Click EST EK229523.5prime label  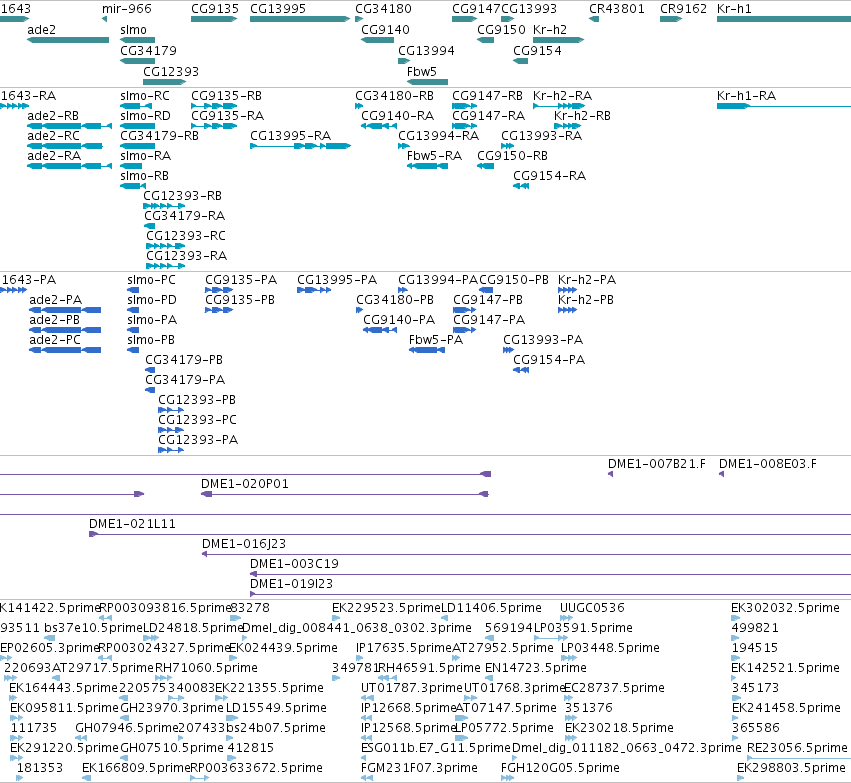pos(386,608)
